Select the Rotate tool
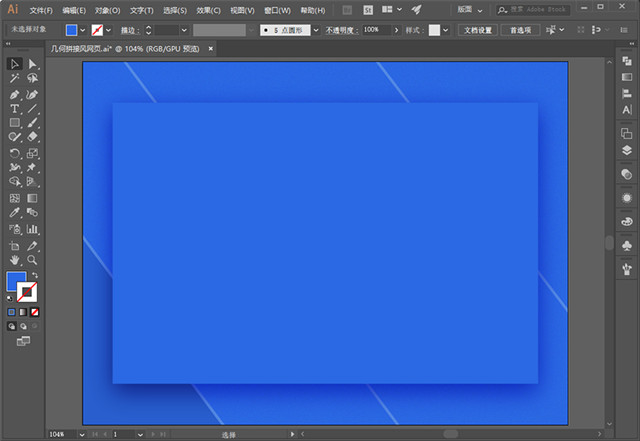 pos(15,153)
